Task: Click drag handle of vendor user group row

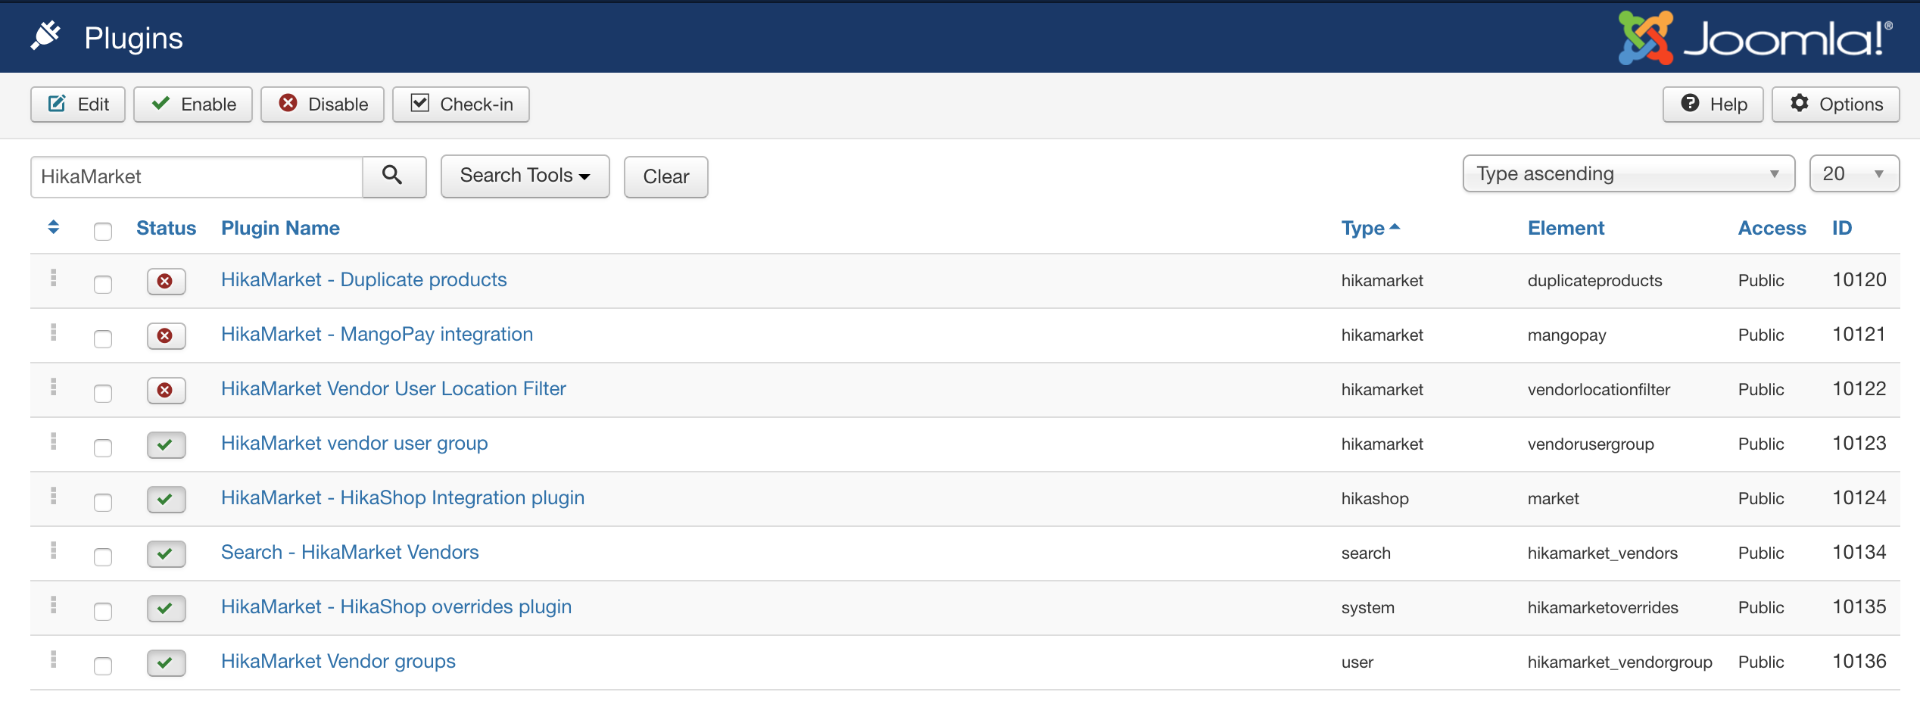Action: [x=54, y=441]
